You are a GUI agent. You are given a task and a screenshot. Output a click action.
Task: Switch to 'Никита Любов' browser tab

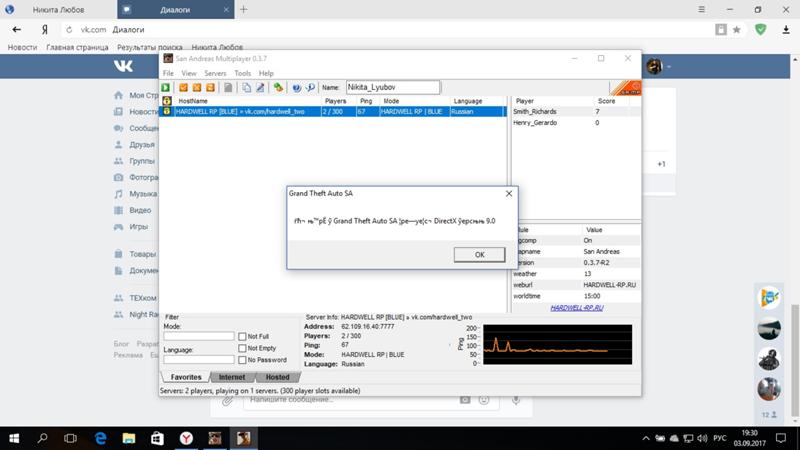tap(59, 10)
